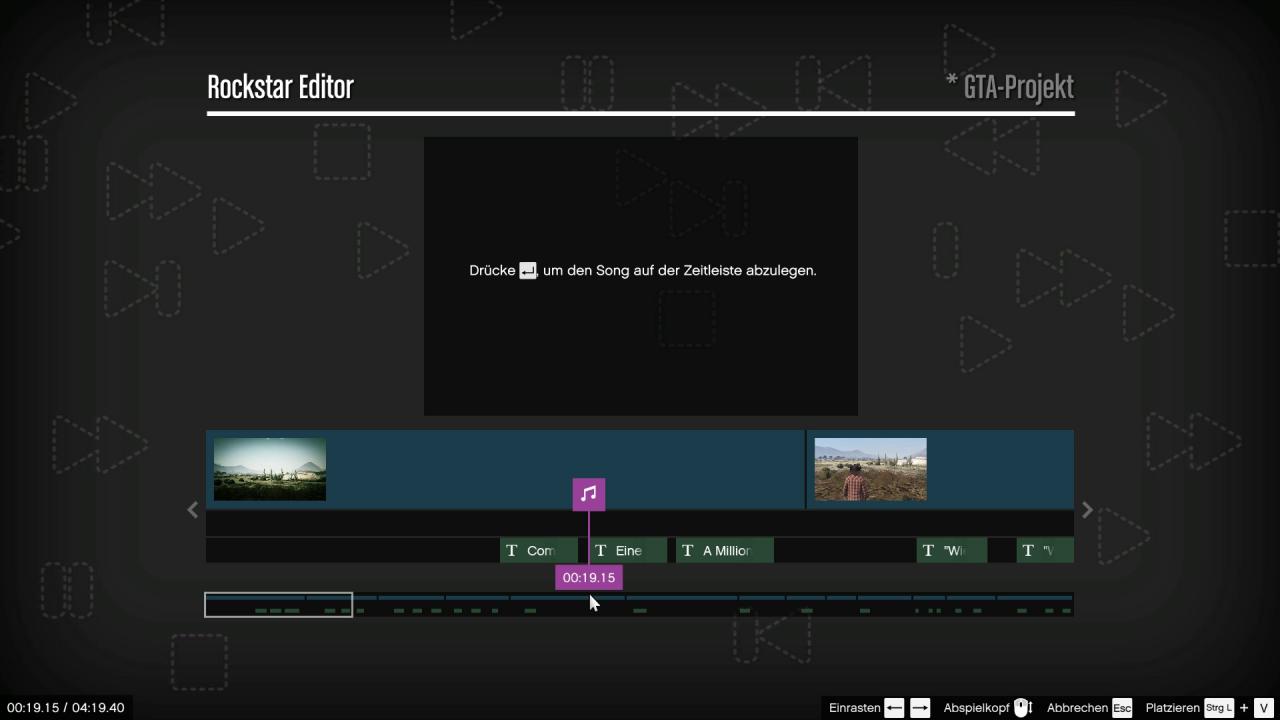Screen dimensions: 1280x720
Task: Click the right arrow key hint for Einrasten
Action: pos(920,708)
